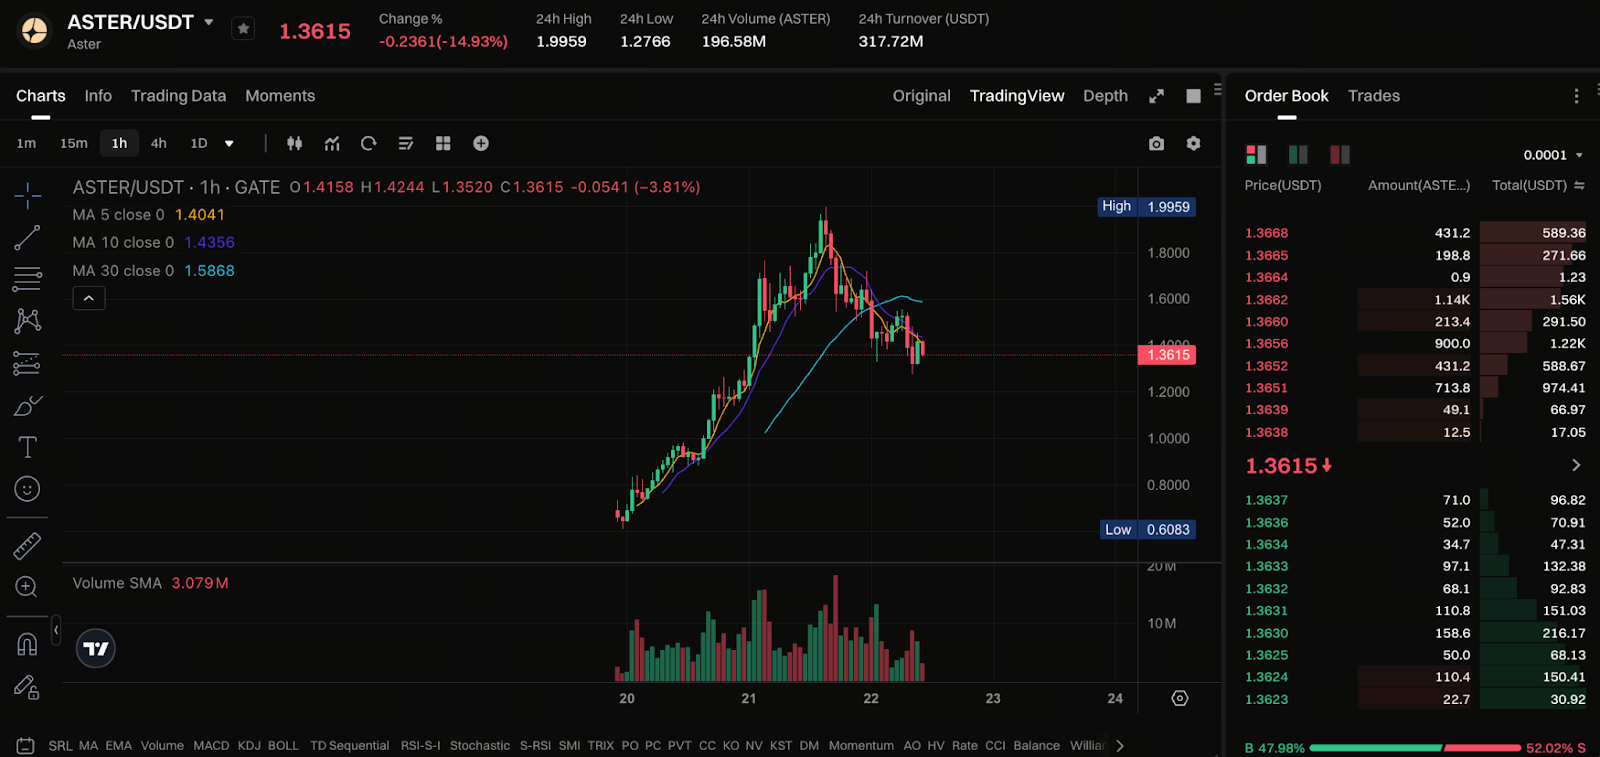Take a chart snapshot with camera icon
This screenshot has height=757, width=1600.
pos(1156,143)
